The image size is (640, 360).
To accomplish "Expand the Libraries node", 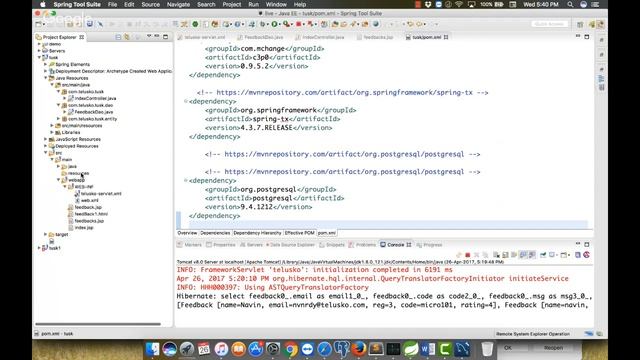I will point(52,132).
